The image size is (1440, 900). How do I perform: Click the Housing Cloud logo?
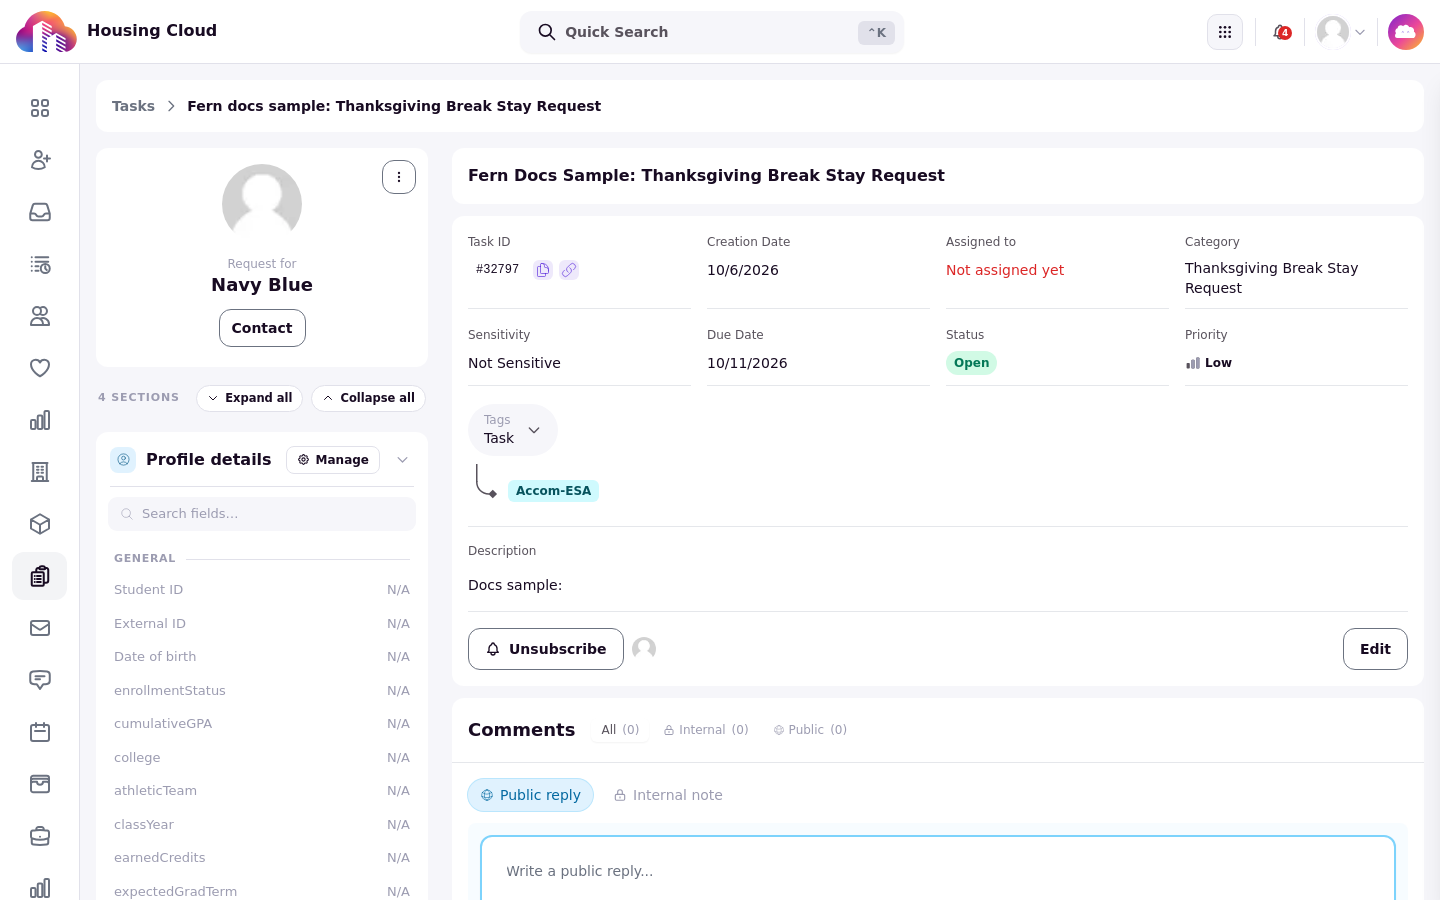tap(46, 32)
